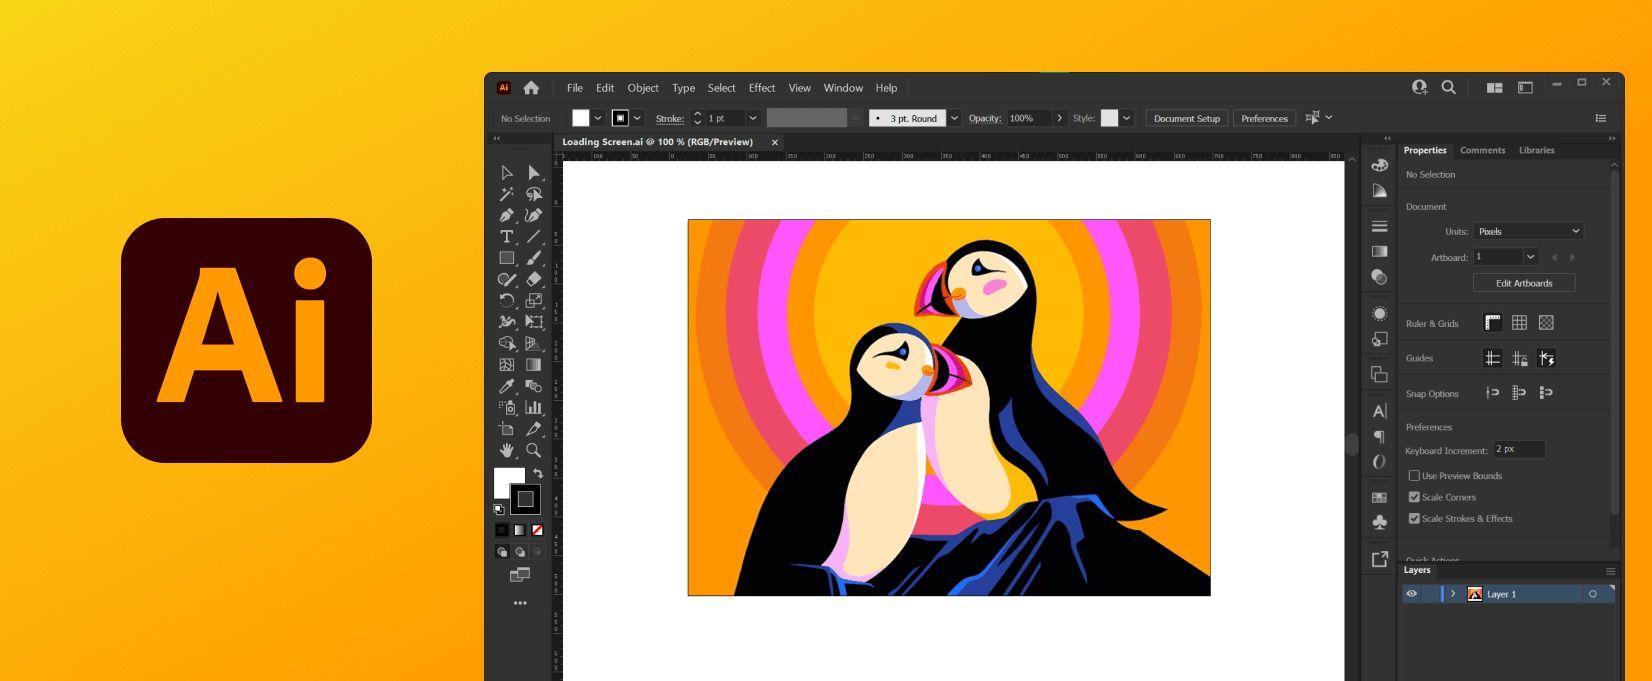
Task: Select the Magic Wand tool
Action: (507, 194)
